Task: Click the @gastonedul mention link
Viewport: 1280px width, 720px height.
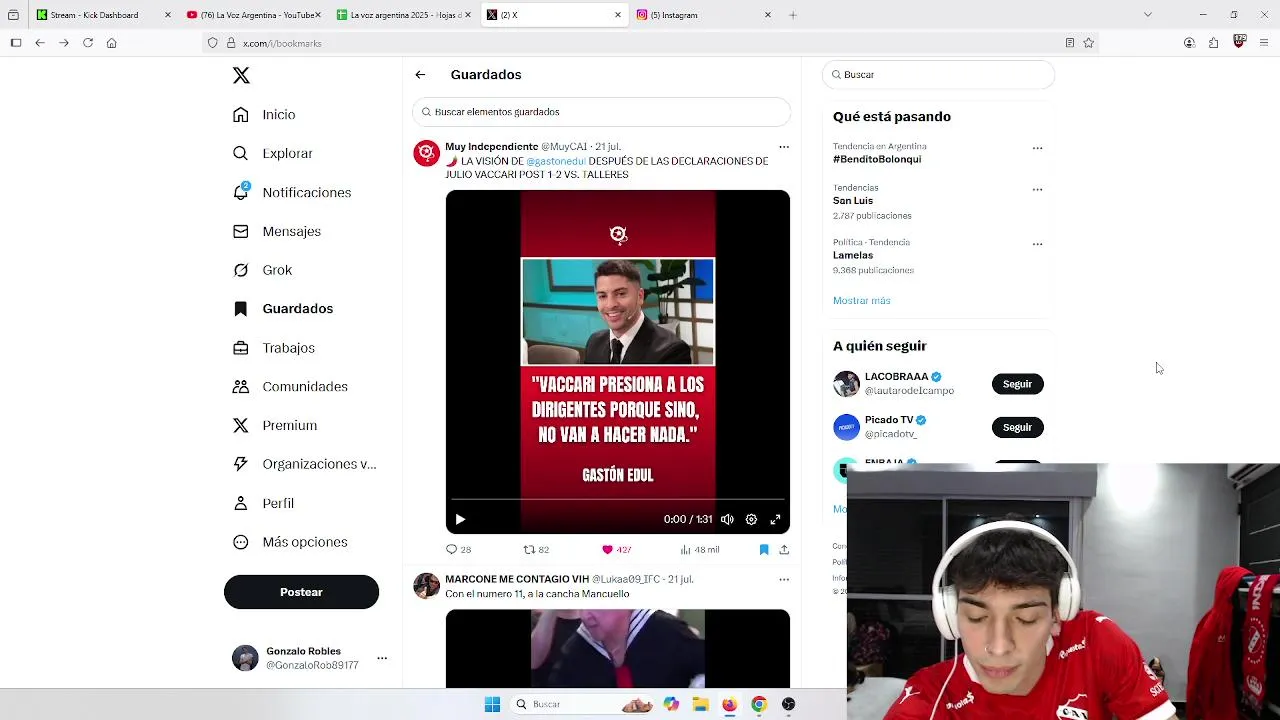Action: tap(556, 161)
